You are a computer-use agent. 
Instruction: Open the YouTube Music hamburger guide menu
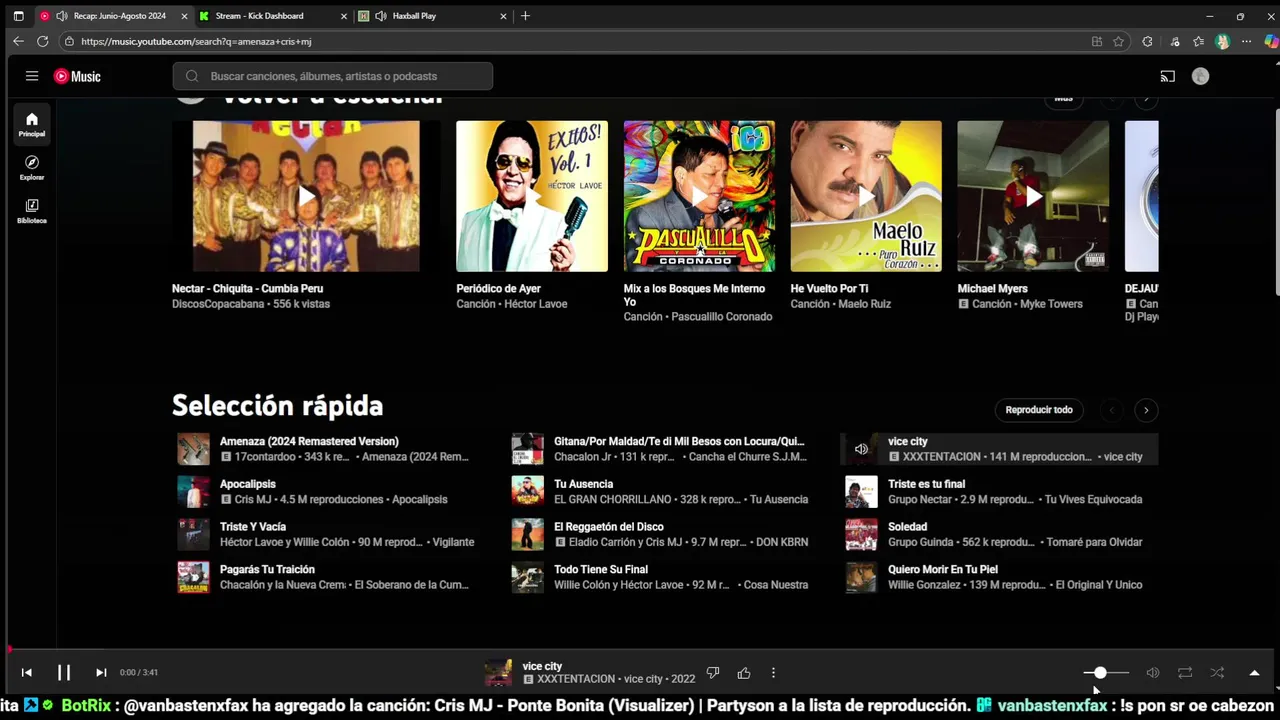(x=32, y=76)
